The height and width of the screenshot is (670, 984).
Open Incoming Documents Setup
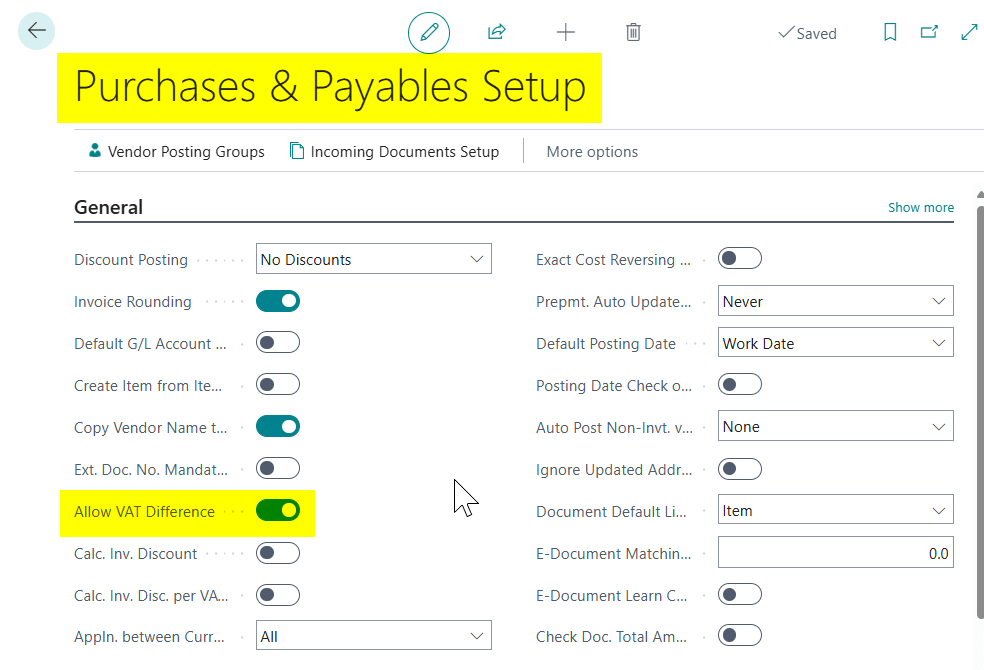394,152
